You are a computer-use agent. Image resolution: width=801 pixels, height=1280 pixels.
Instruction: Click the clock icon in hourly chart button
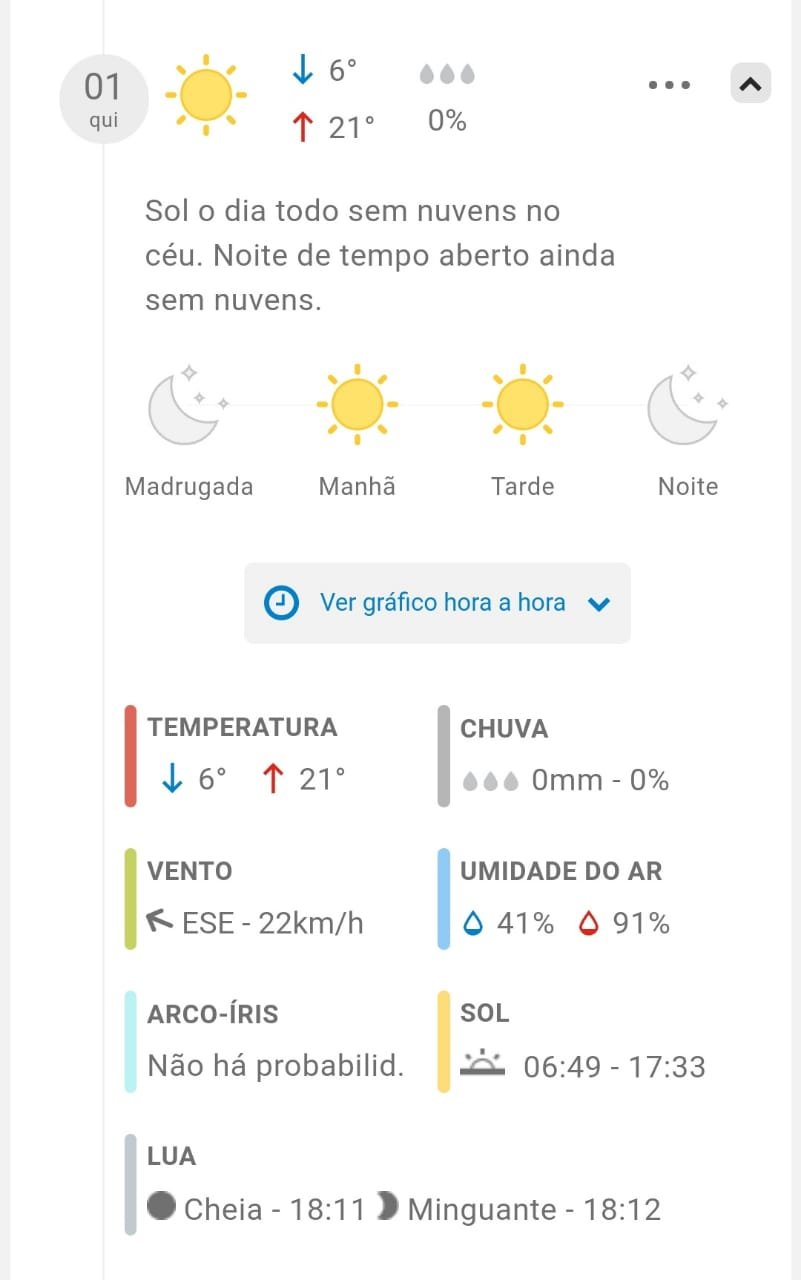point(281,603)
